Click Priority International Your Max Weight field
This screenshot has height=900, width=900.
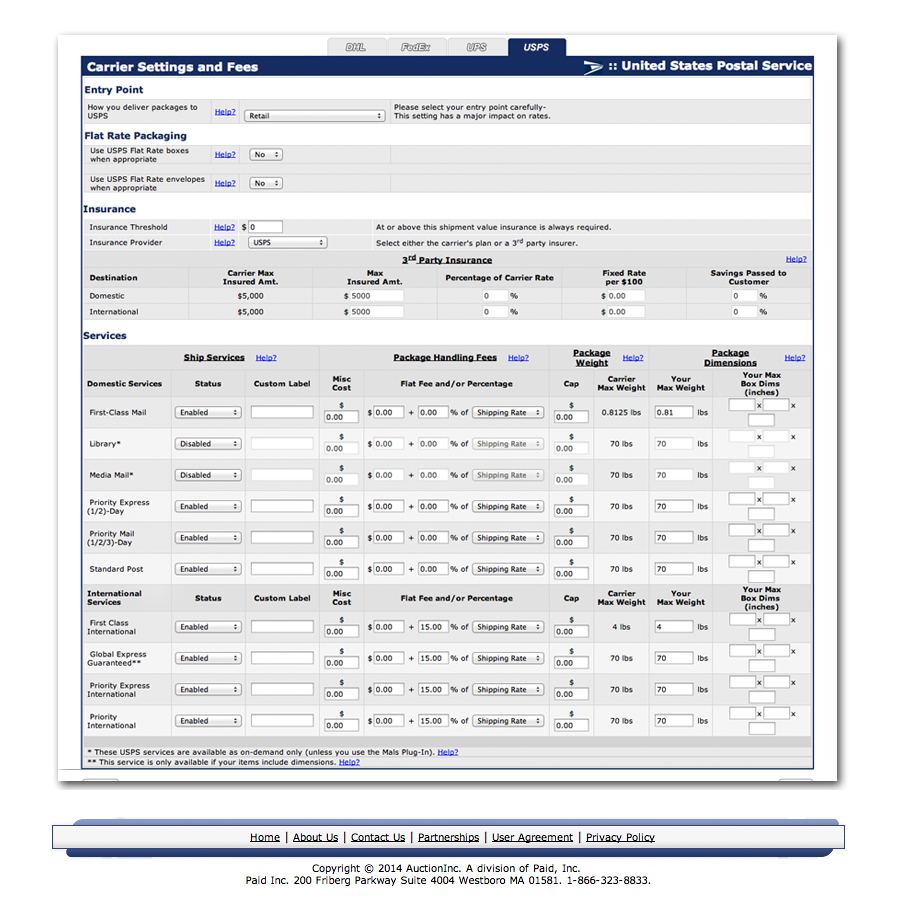[x=674, y=721]
